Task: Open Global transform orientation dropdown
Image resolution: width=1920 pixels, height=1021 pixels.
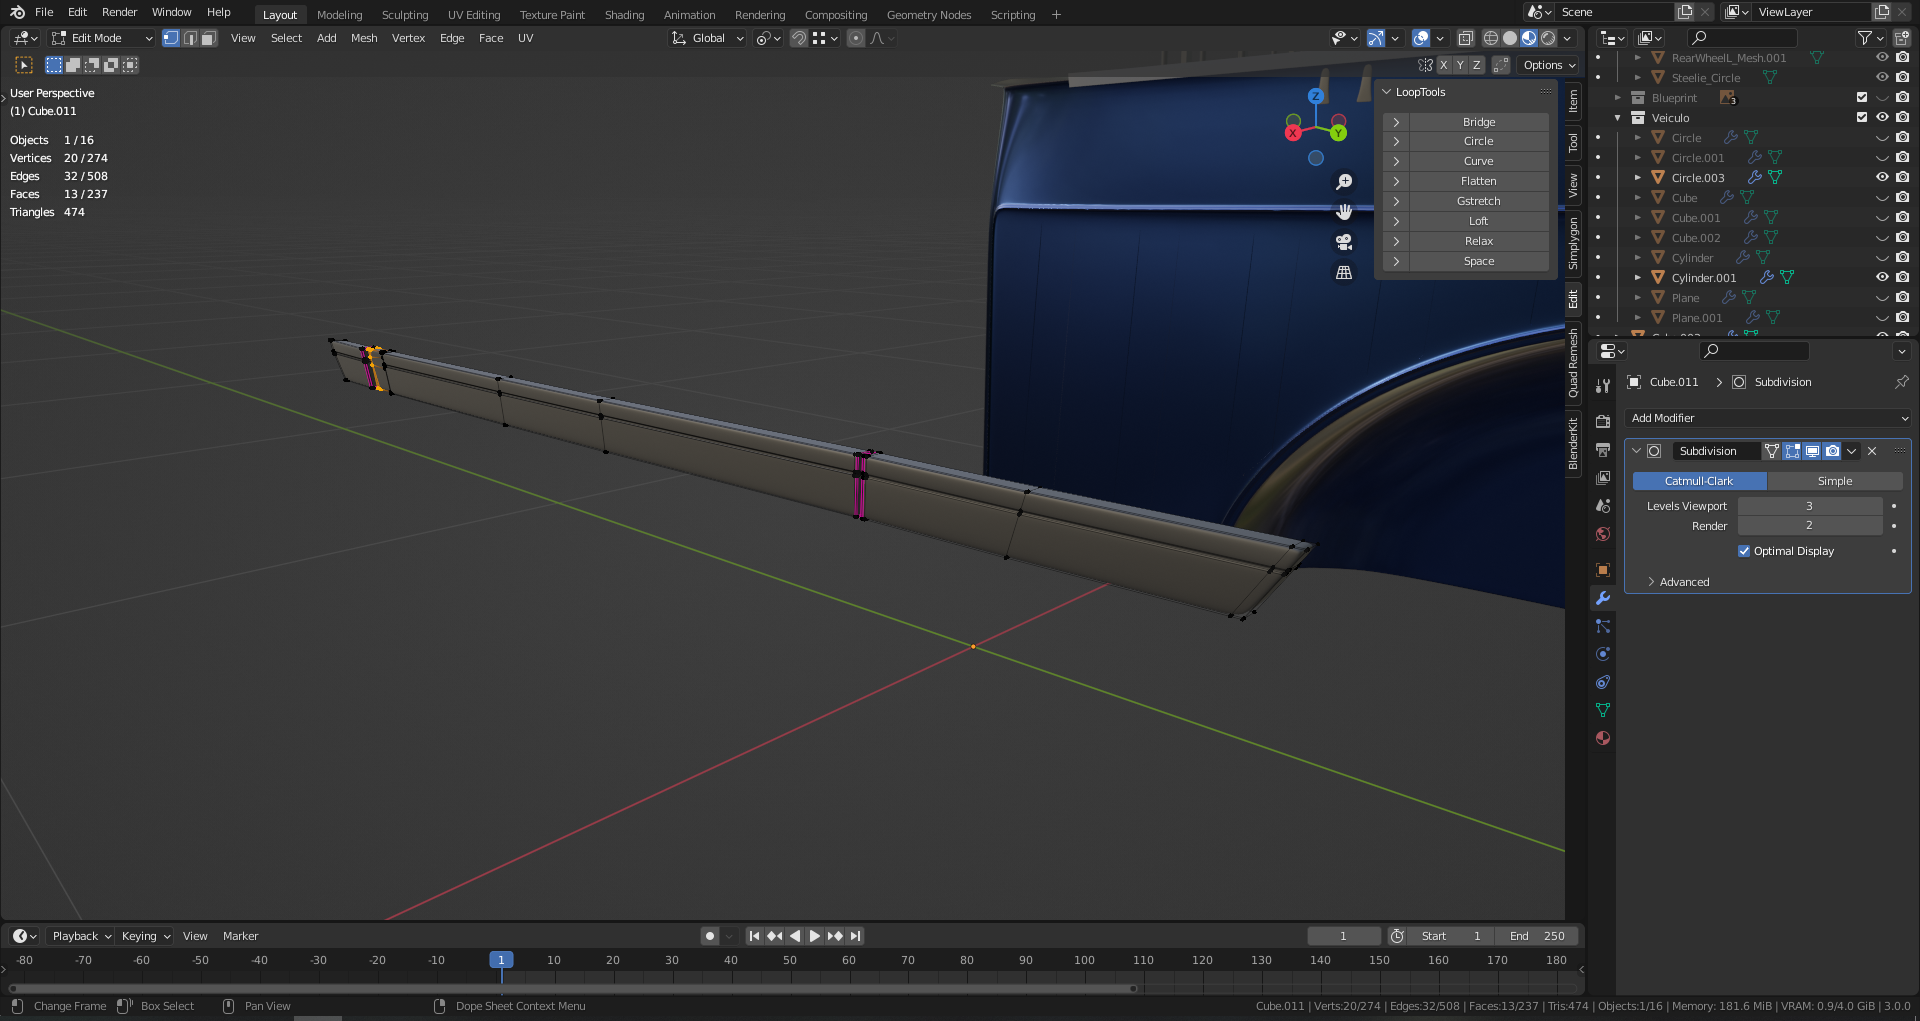Action: point(708,38)
